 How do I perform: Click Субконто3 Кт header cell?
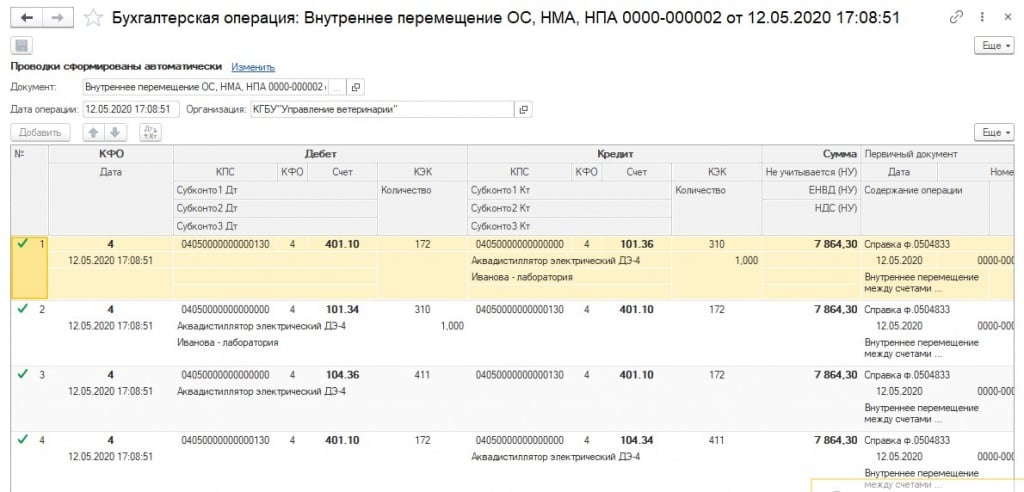tap(569, 227)
